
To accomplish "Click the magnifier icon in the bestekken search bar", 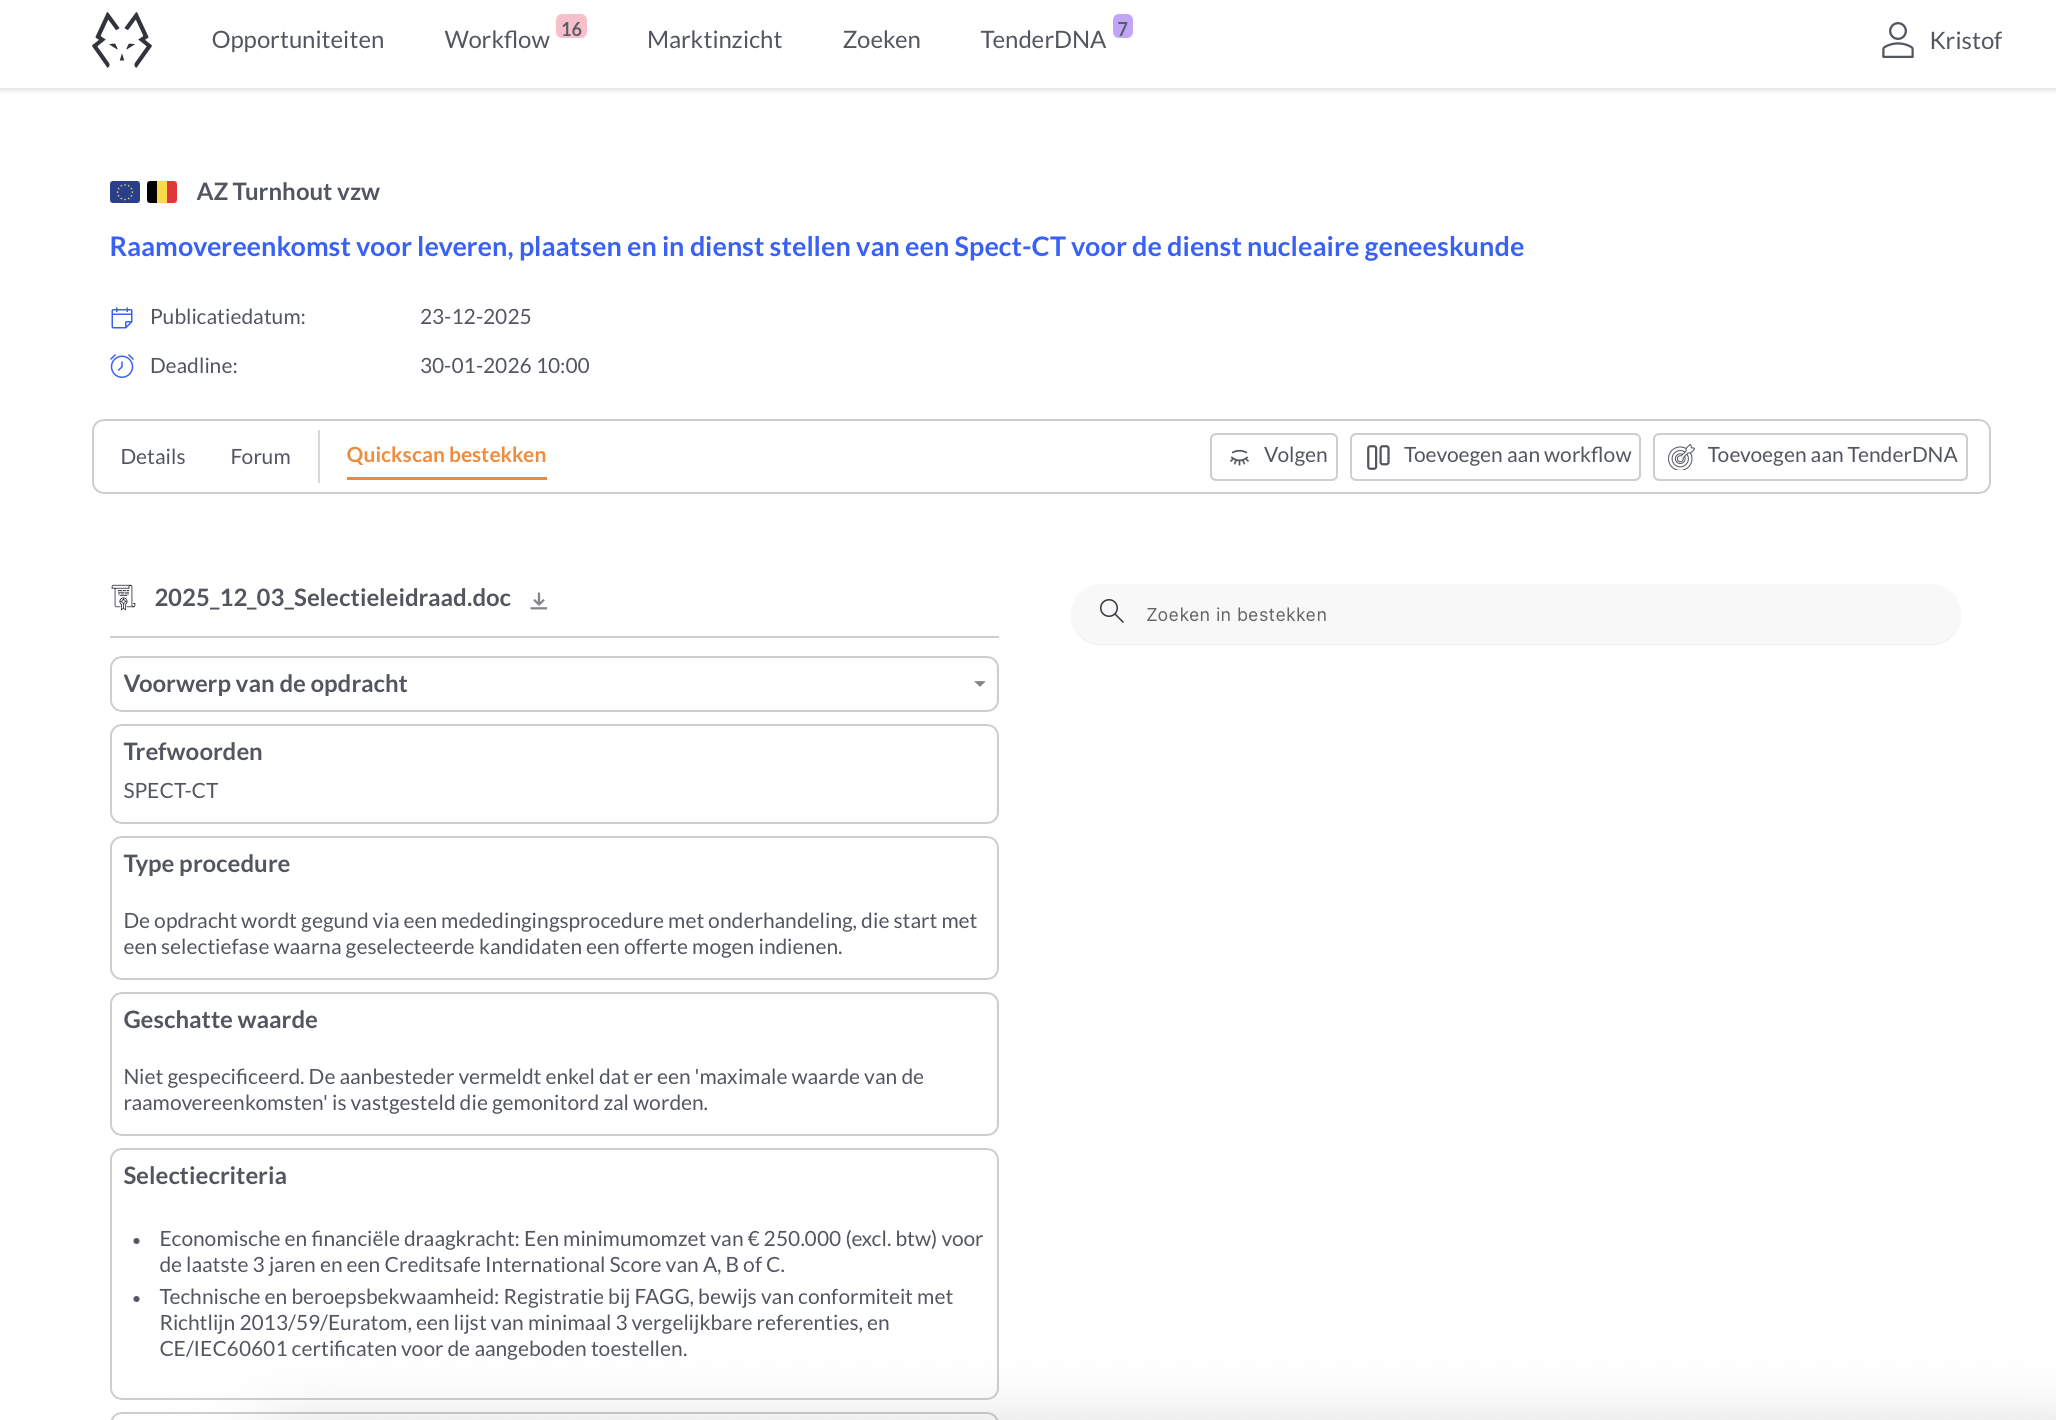I will (x=1112, y=613).
